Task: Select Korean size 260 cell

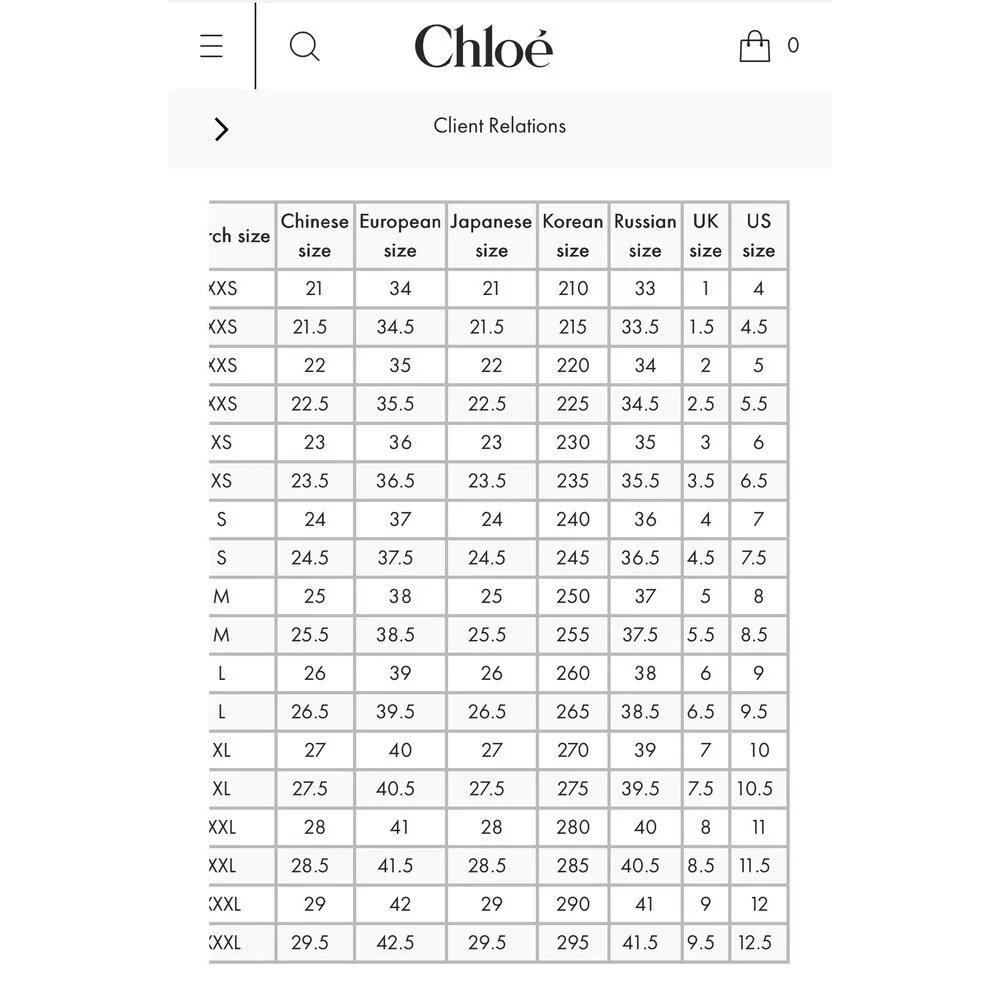Action: tap(573, 673)
